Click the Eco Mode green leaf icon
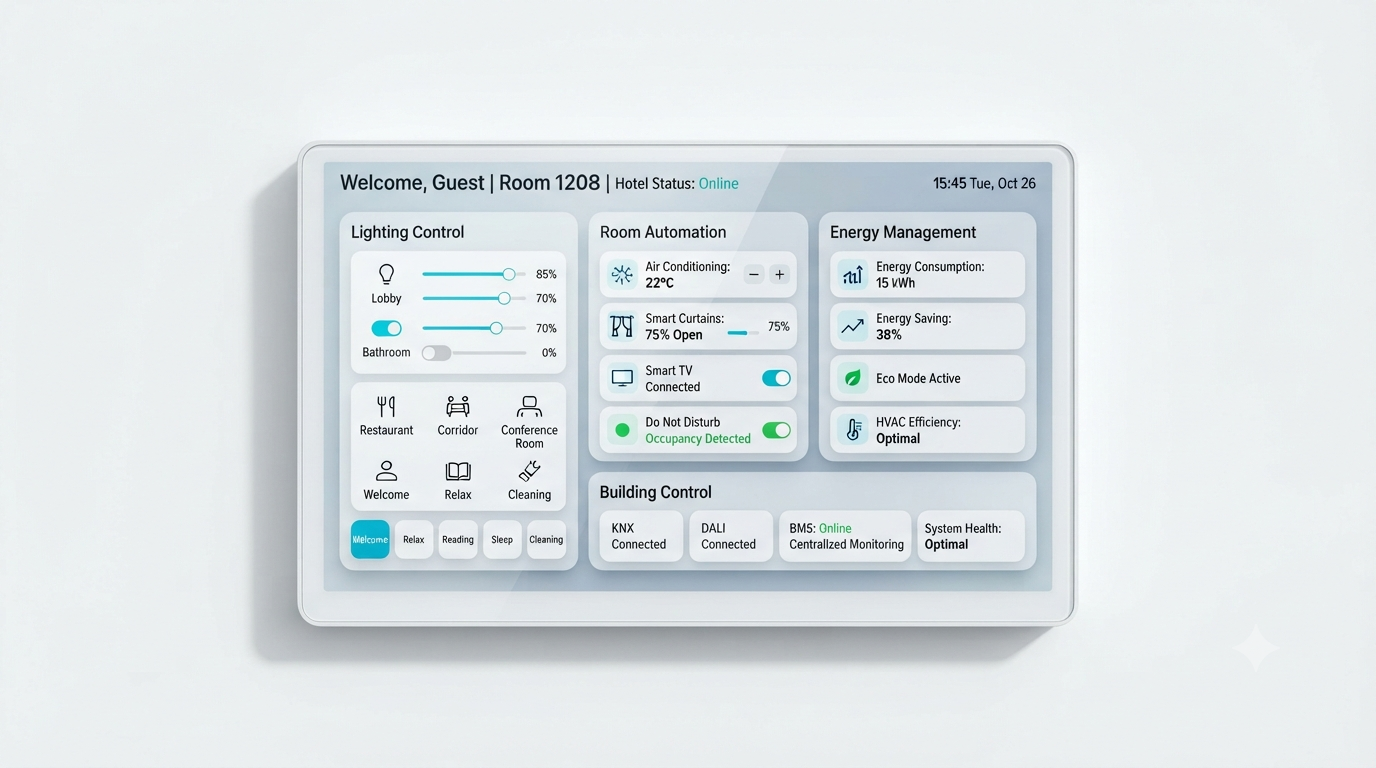Screen dimensions: 1376x768 853,378
